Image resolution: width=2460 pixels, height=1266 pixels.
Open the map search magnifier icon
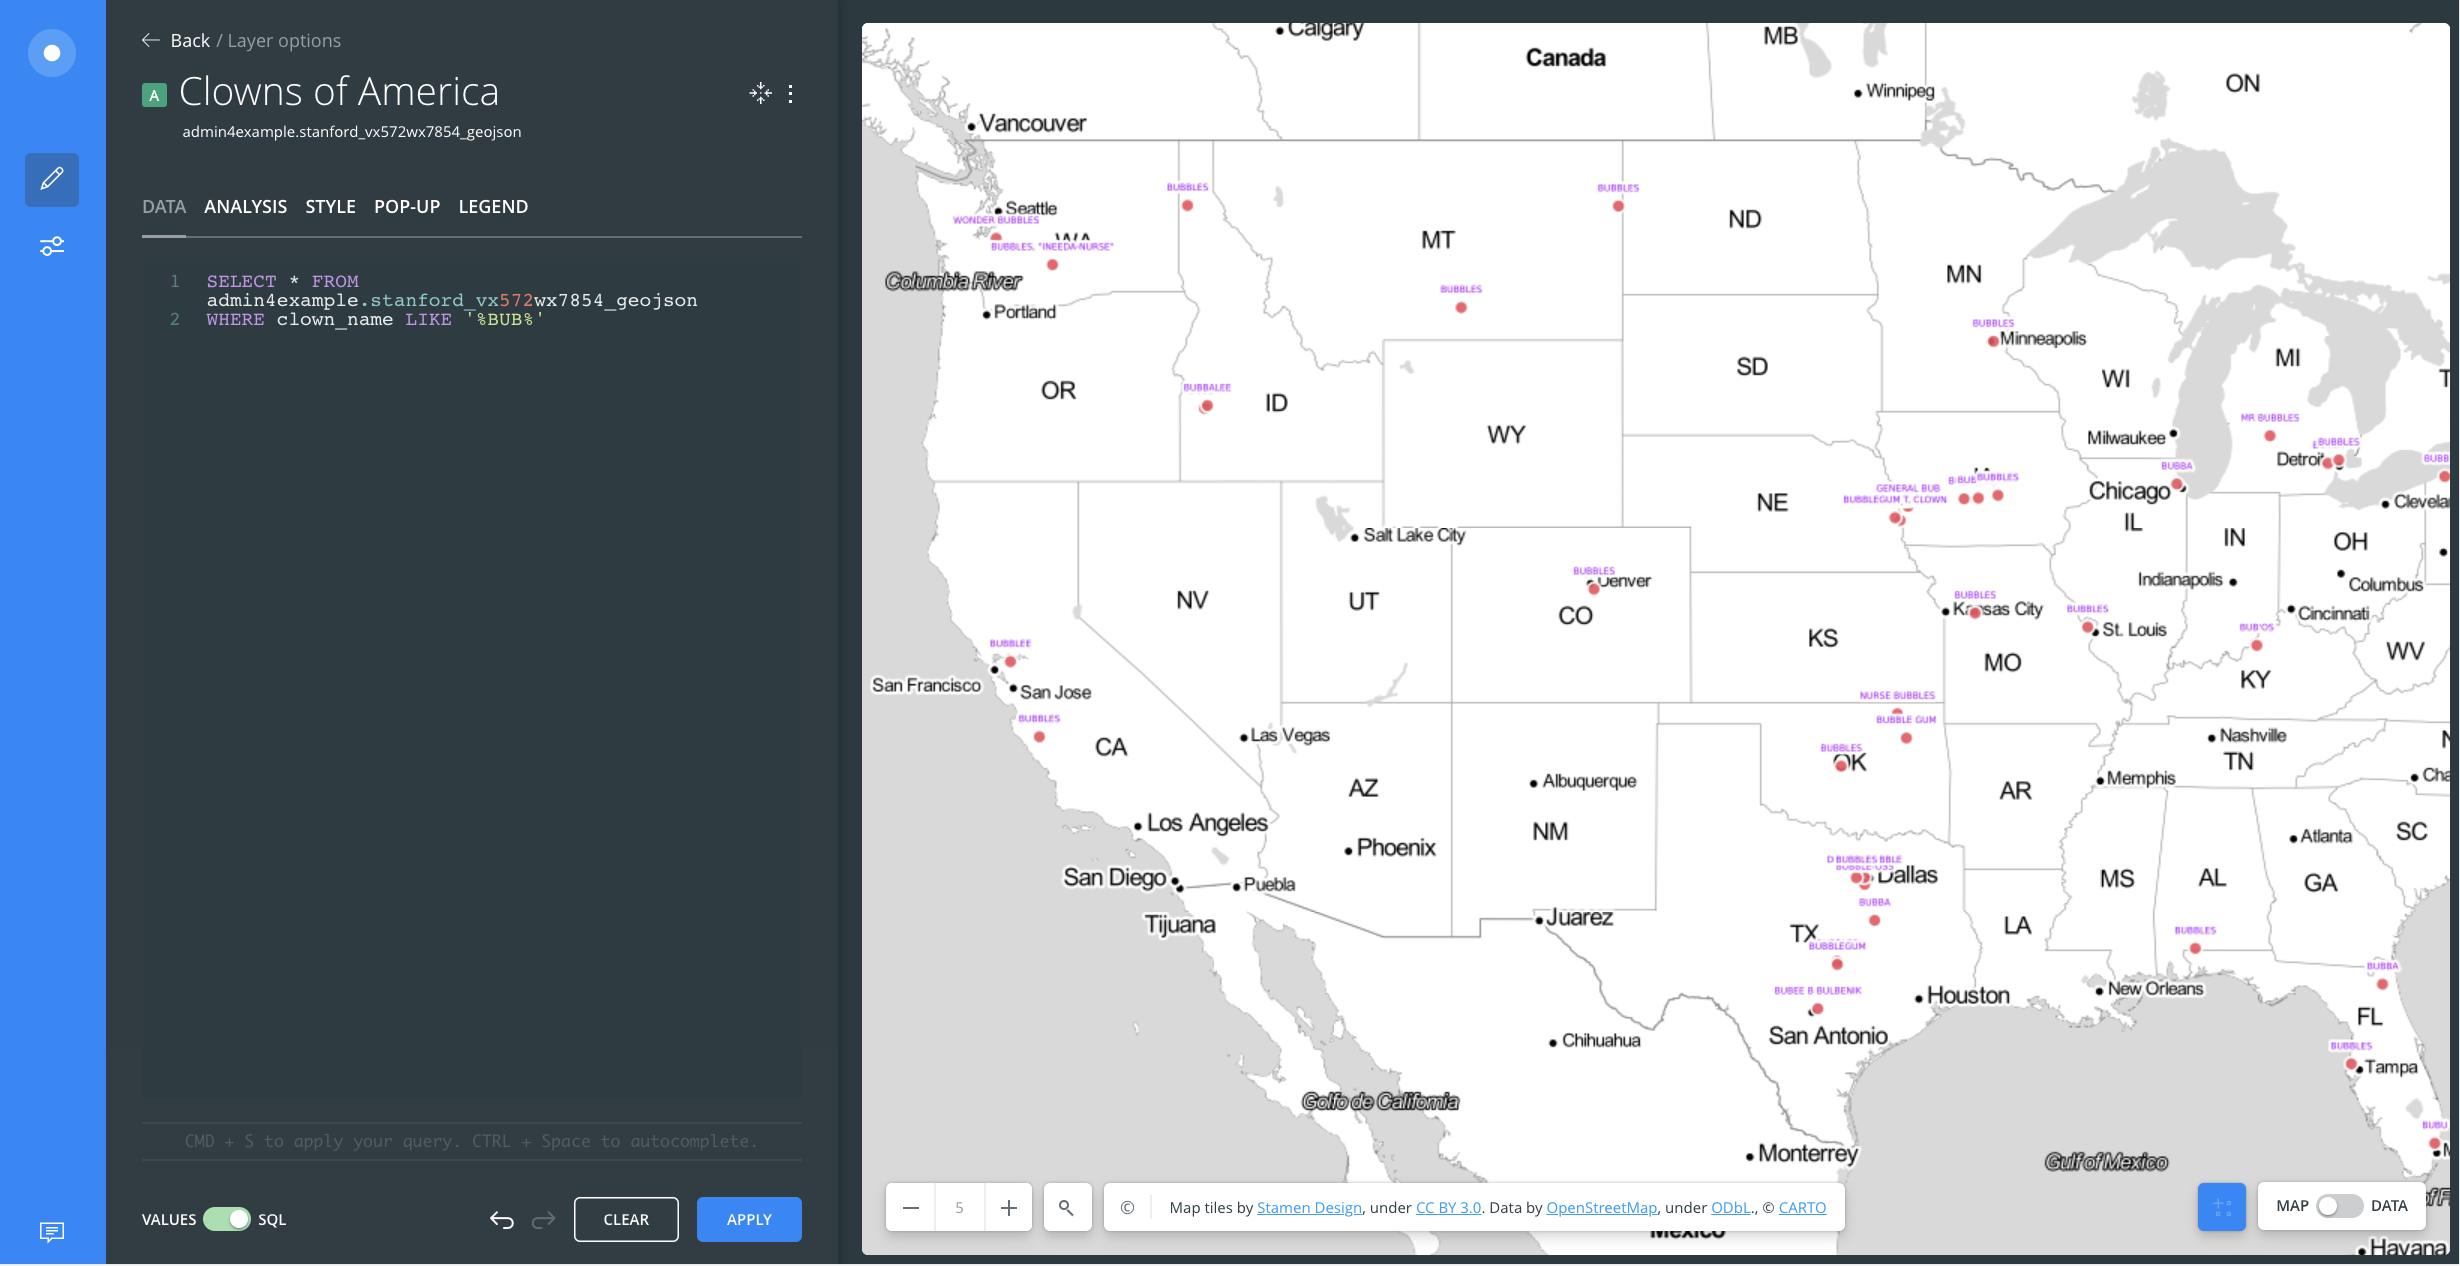1066,1207
